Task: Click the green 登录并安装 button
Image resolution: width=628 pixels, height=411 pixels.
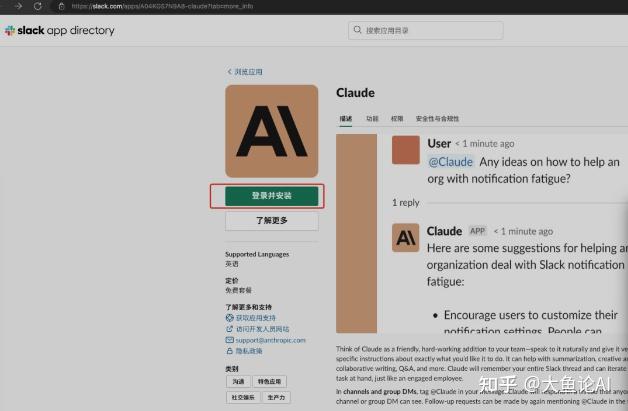Action: tap(272, 196)
